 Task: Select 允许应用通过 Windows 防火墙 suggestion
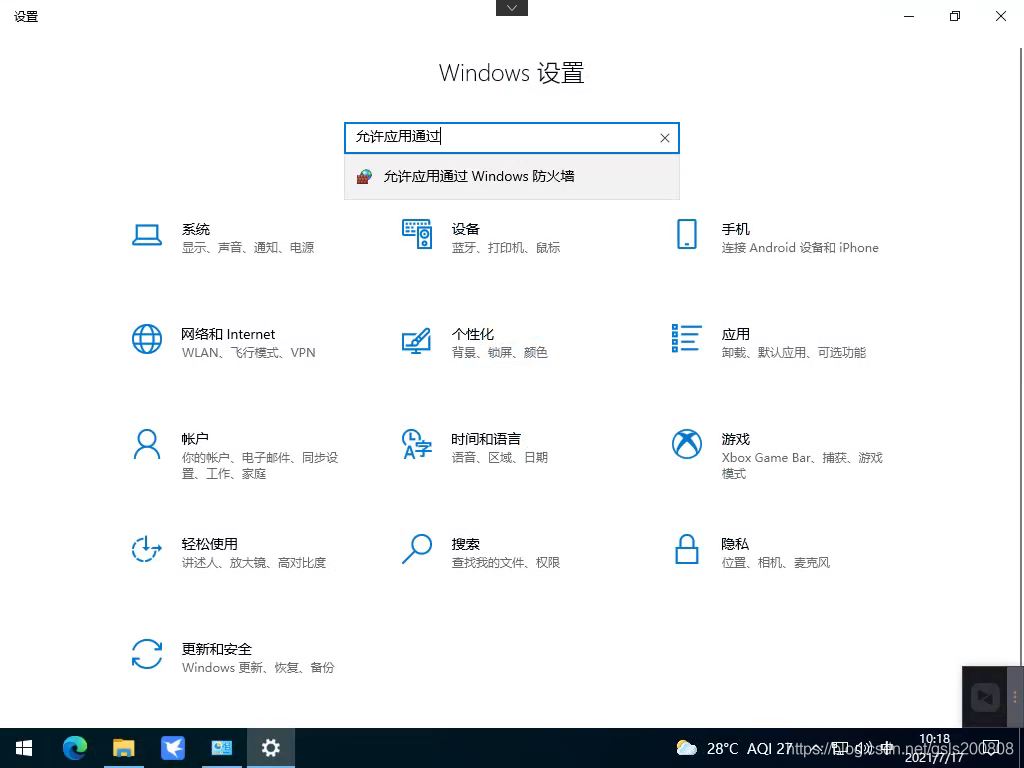(x=511, y=176)
